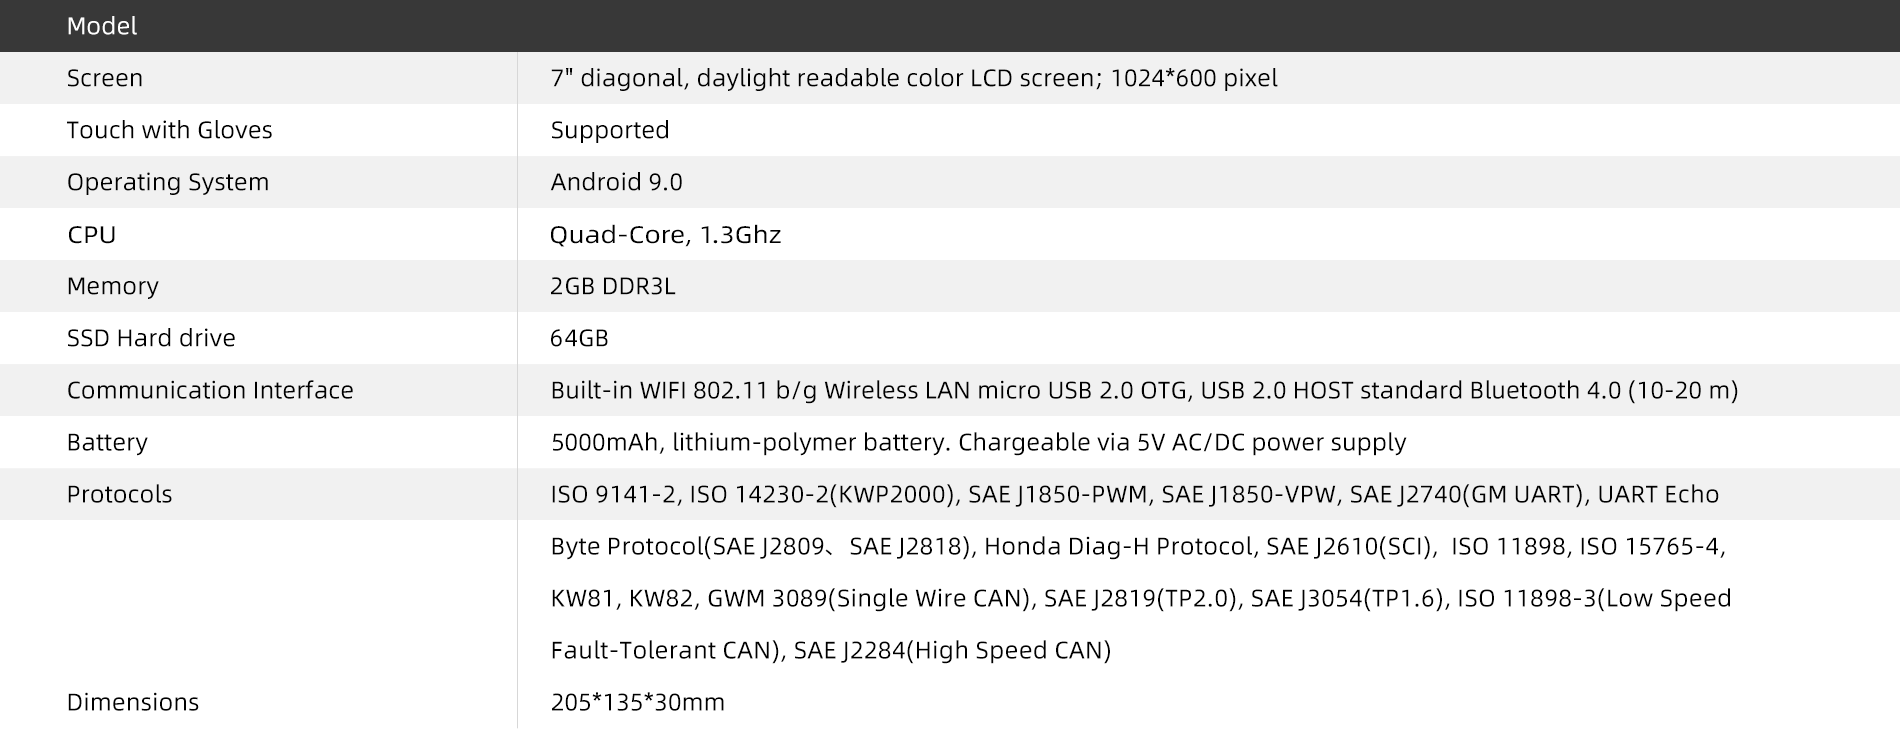Click the Model header row label
This screenshot has width=1900, height=729.
pos(102,26)
